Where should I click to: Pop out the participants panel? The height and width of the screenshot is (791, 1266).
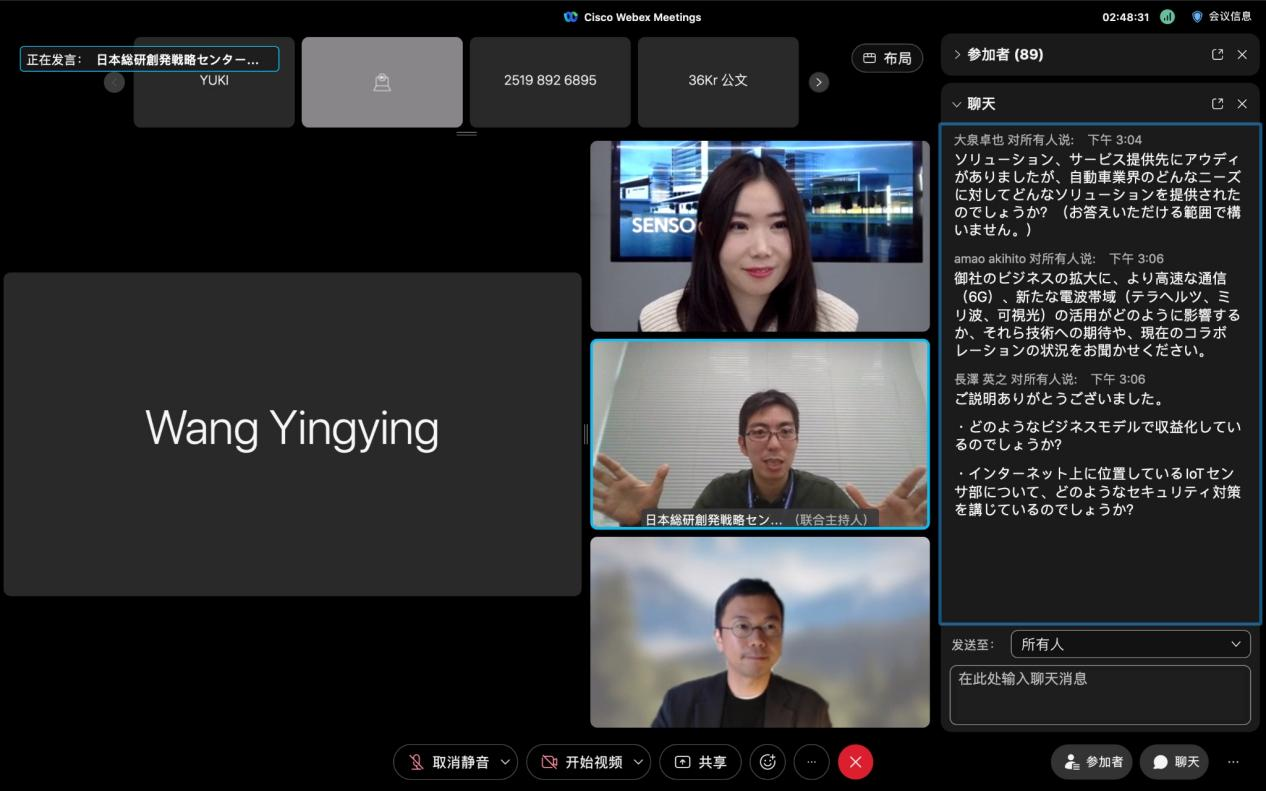pos(1217,55)
